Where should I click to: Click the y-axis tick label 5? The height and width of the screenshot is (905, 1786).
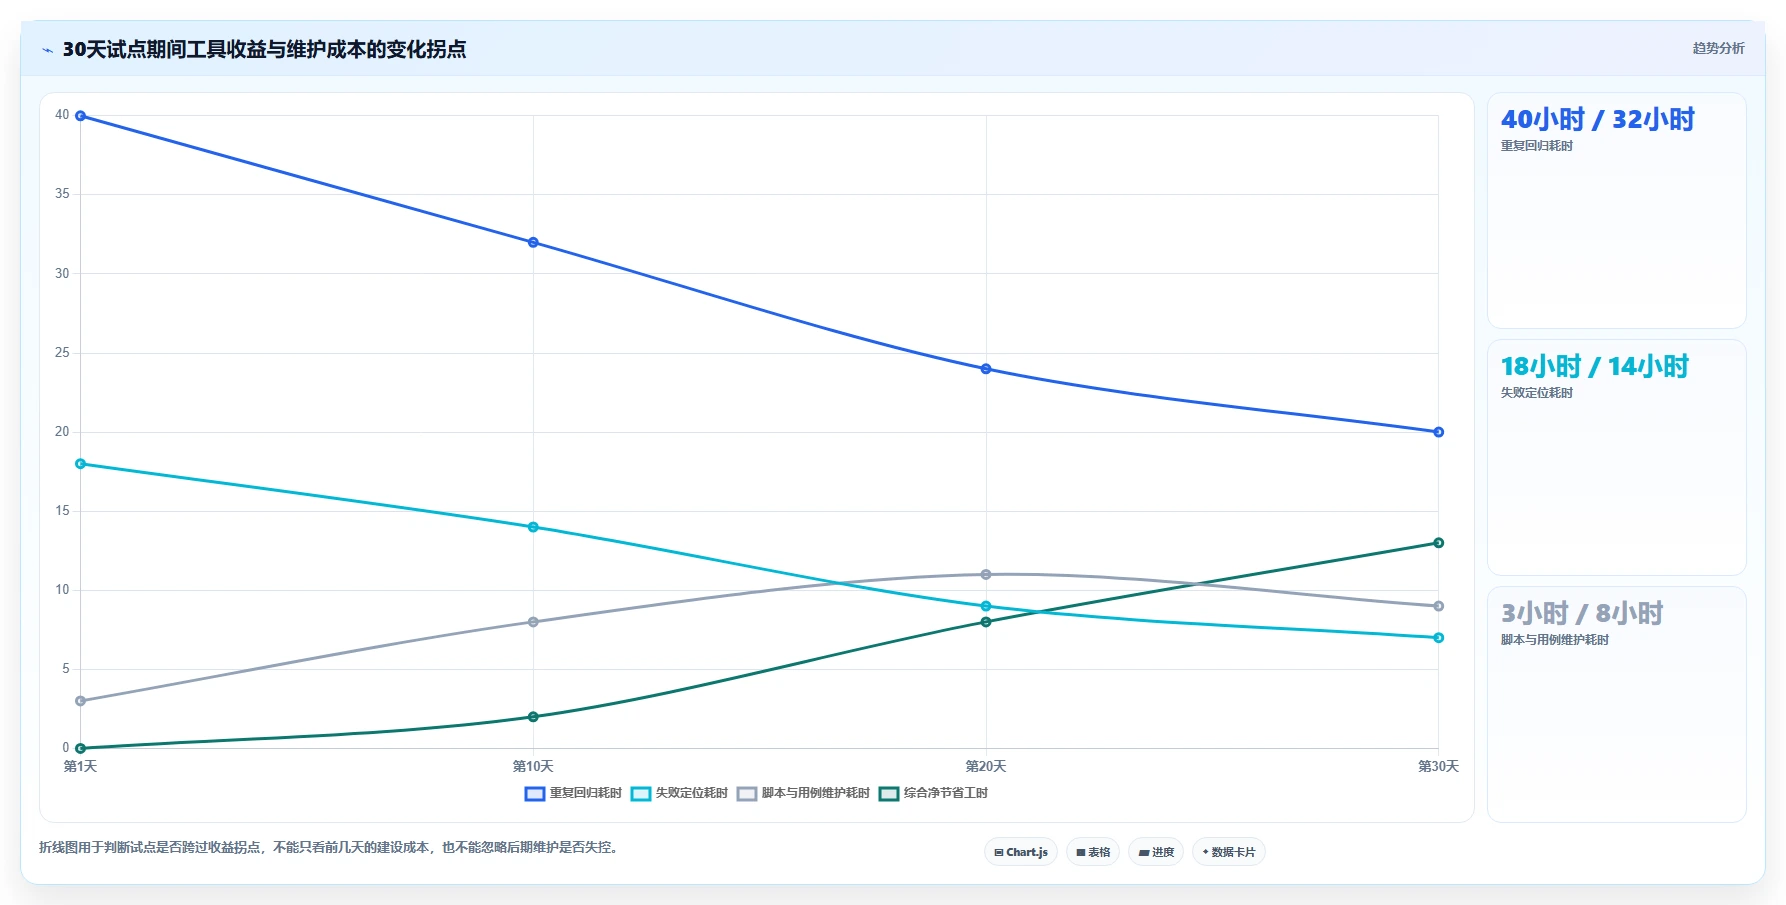click(66, 669)
